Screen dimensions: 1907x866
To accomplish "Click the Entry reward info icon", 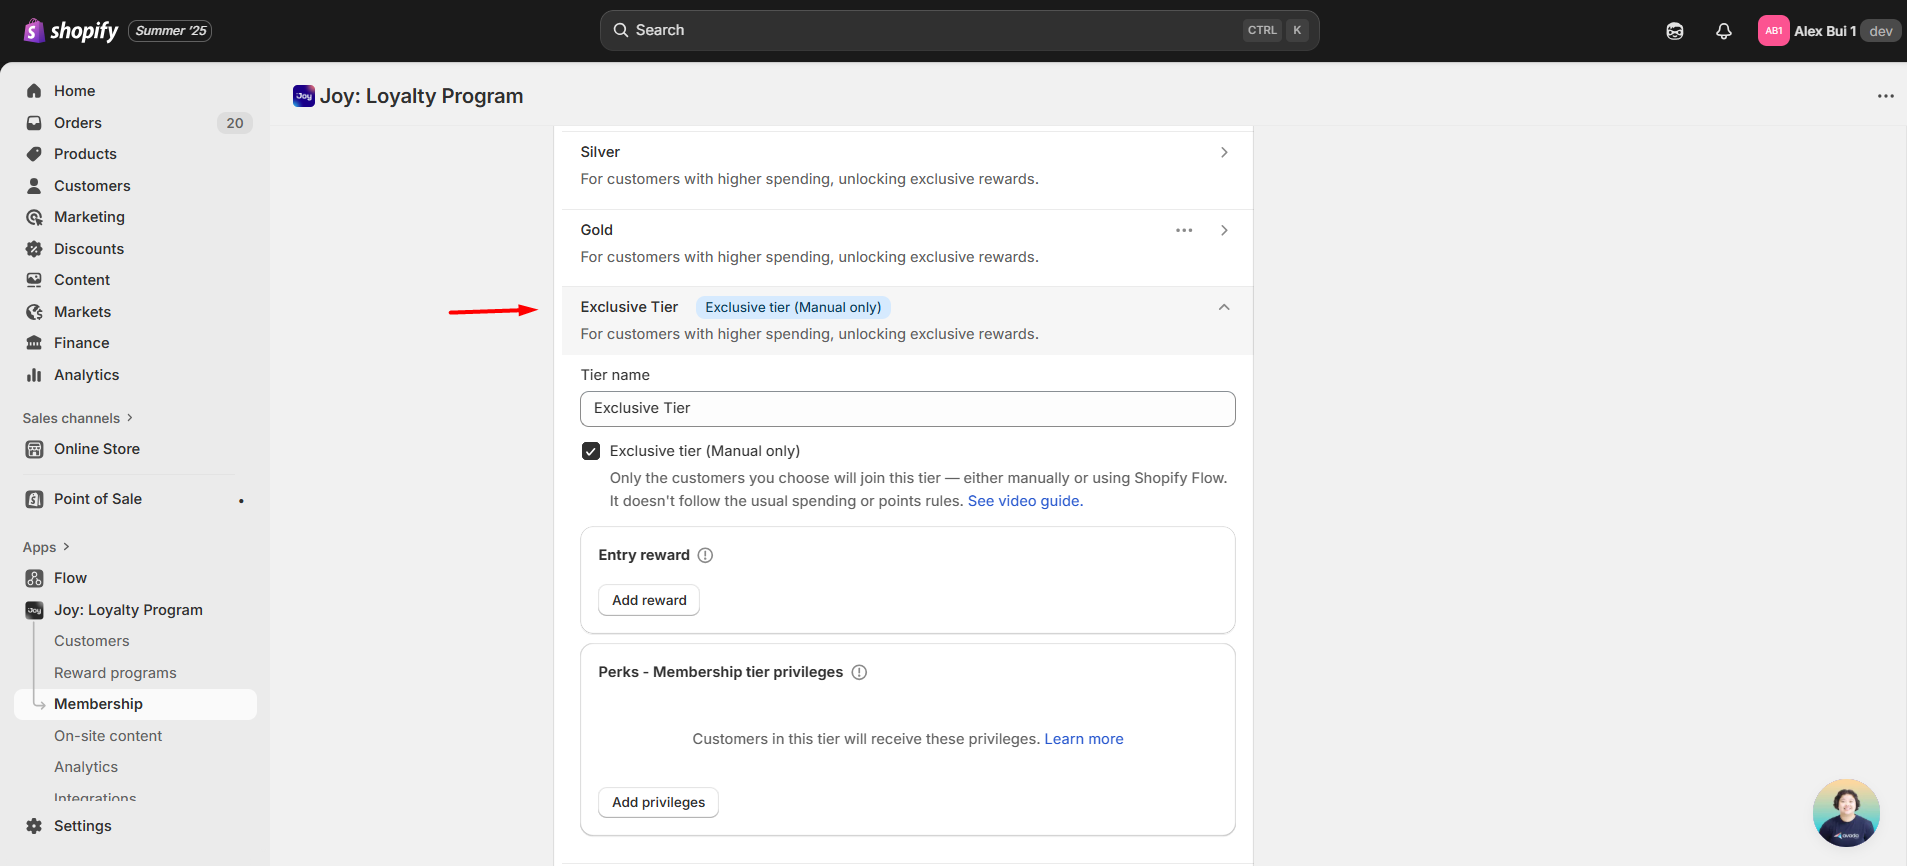I will click(705, 555).
